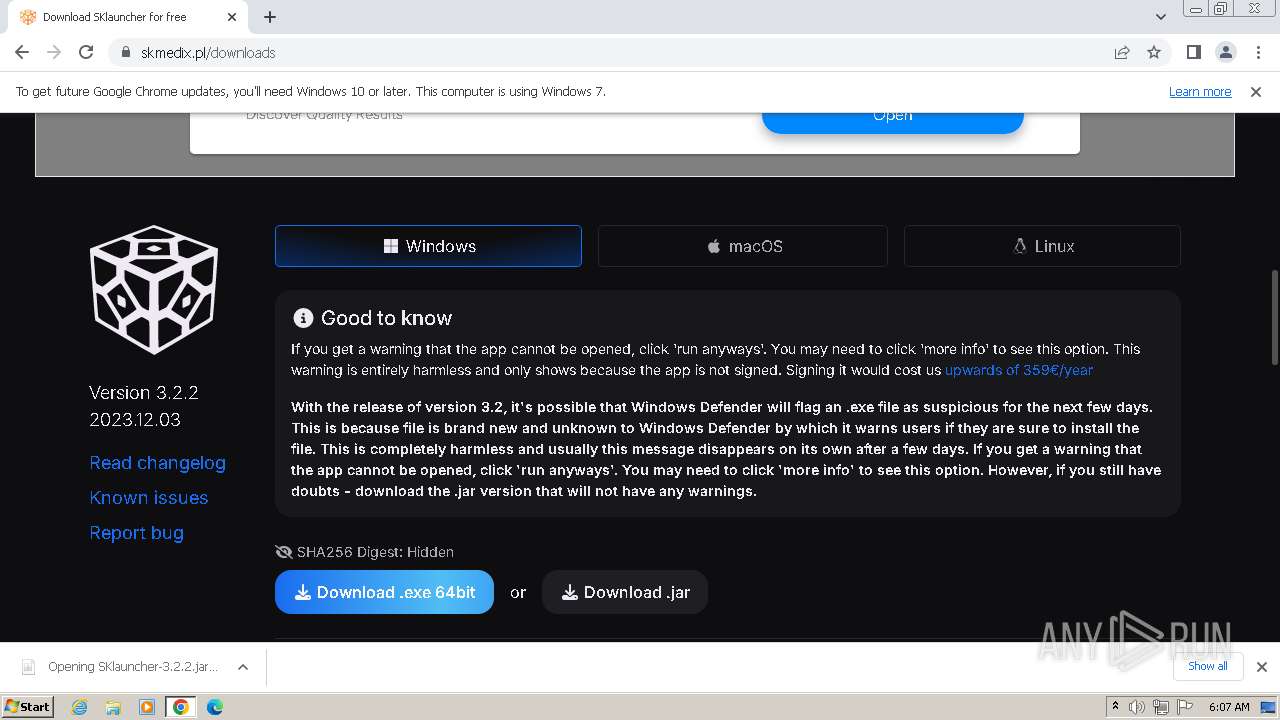1280x720 pixels.
Task: Select the Linux platform tab
Action: point(1042,246)
